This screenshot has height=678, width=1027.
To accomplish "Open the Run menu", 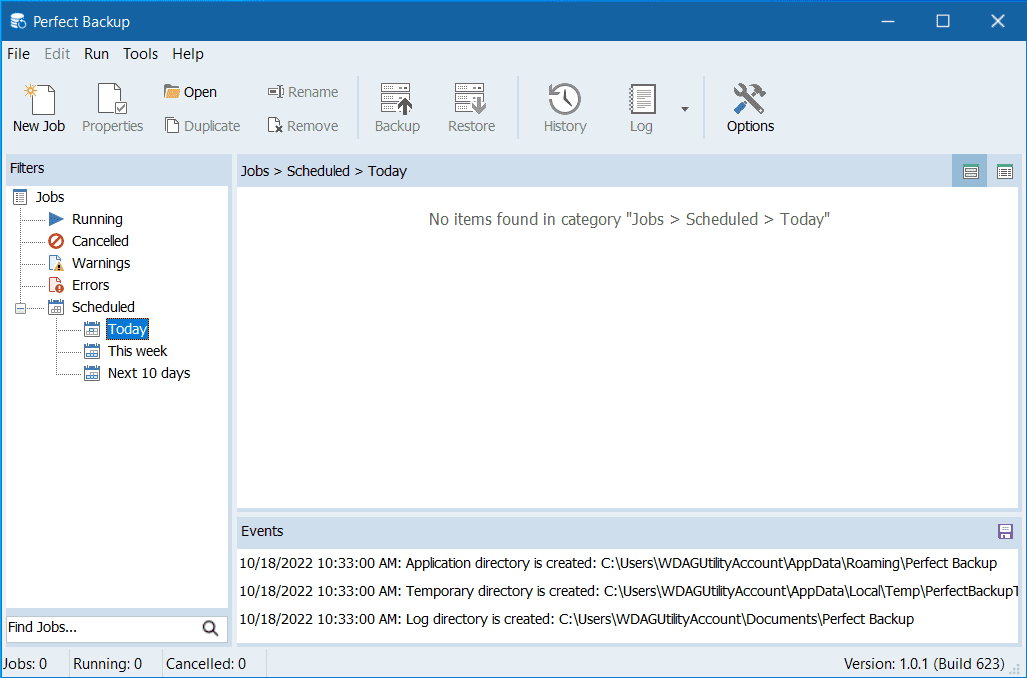I will click(x=96, y=54).
